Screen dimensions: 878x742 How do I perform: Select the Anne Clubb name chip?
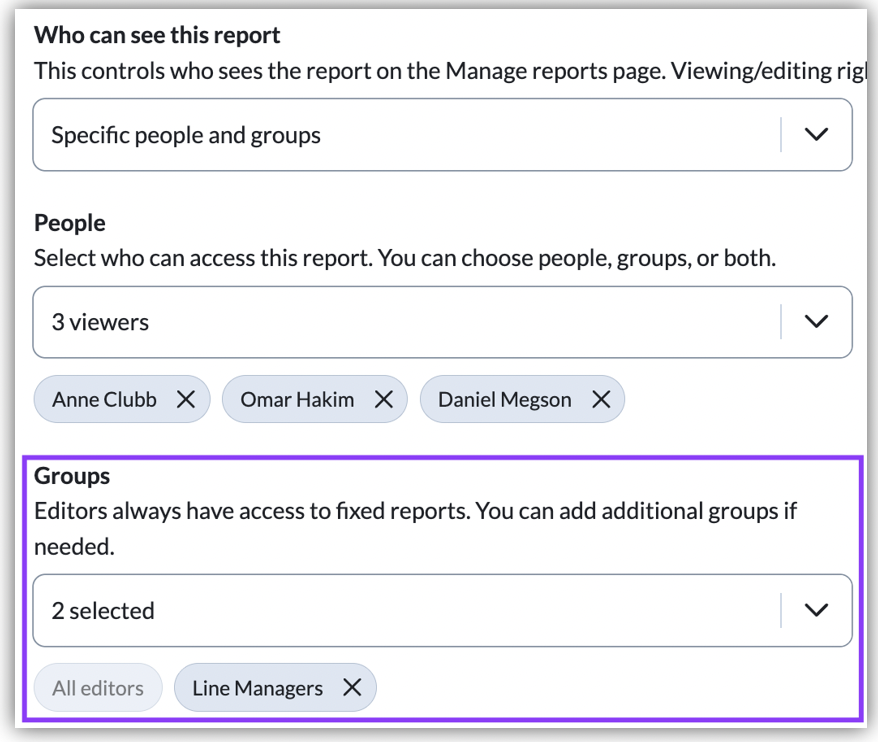point(104,399)
